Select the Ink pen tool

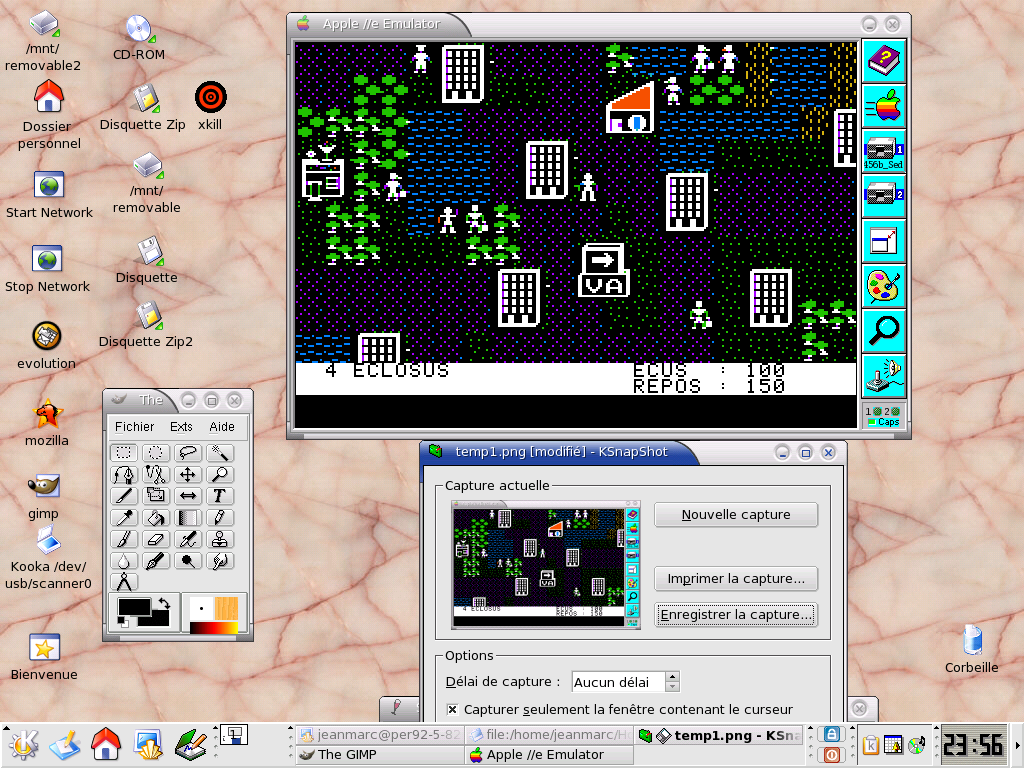point(155,560)
